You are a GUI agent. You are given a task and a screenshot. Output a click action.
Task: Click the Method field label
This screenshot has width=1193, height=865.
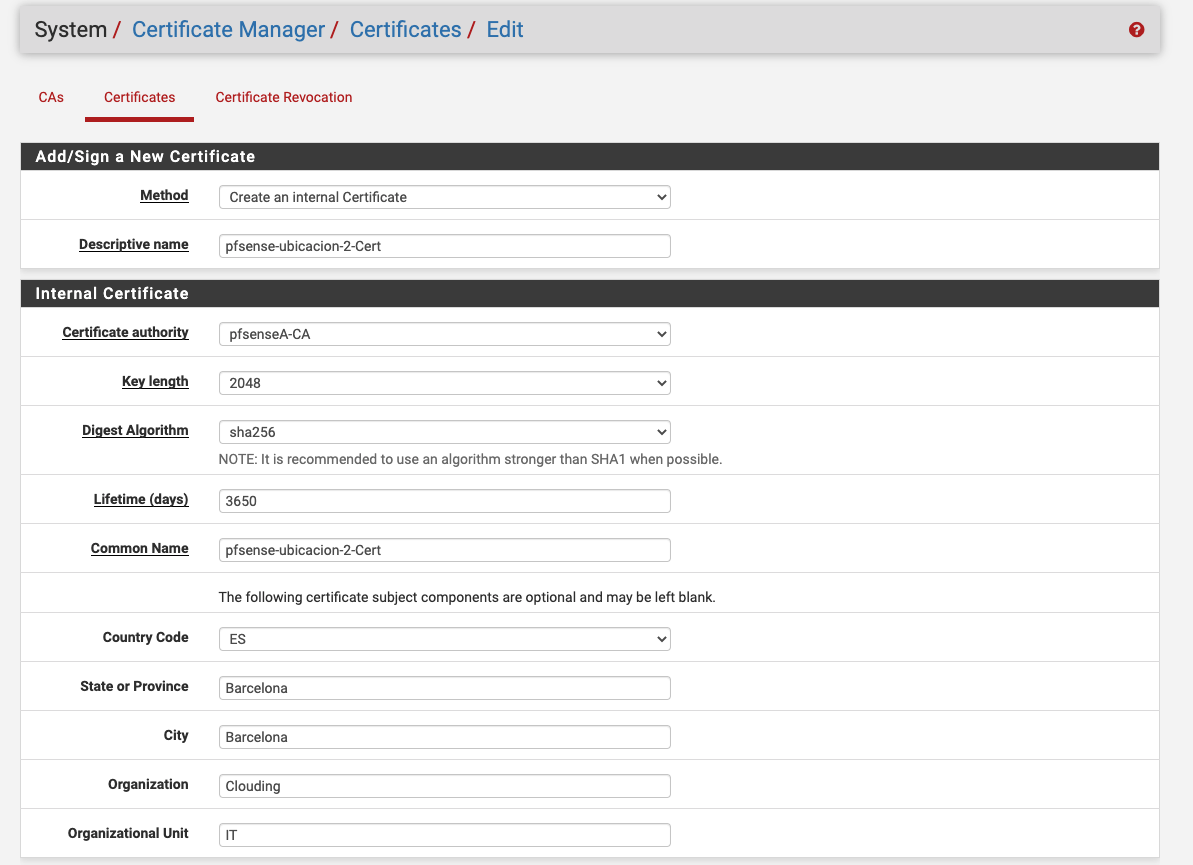(164, 196)
